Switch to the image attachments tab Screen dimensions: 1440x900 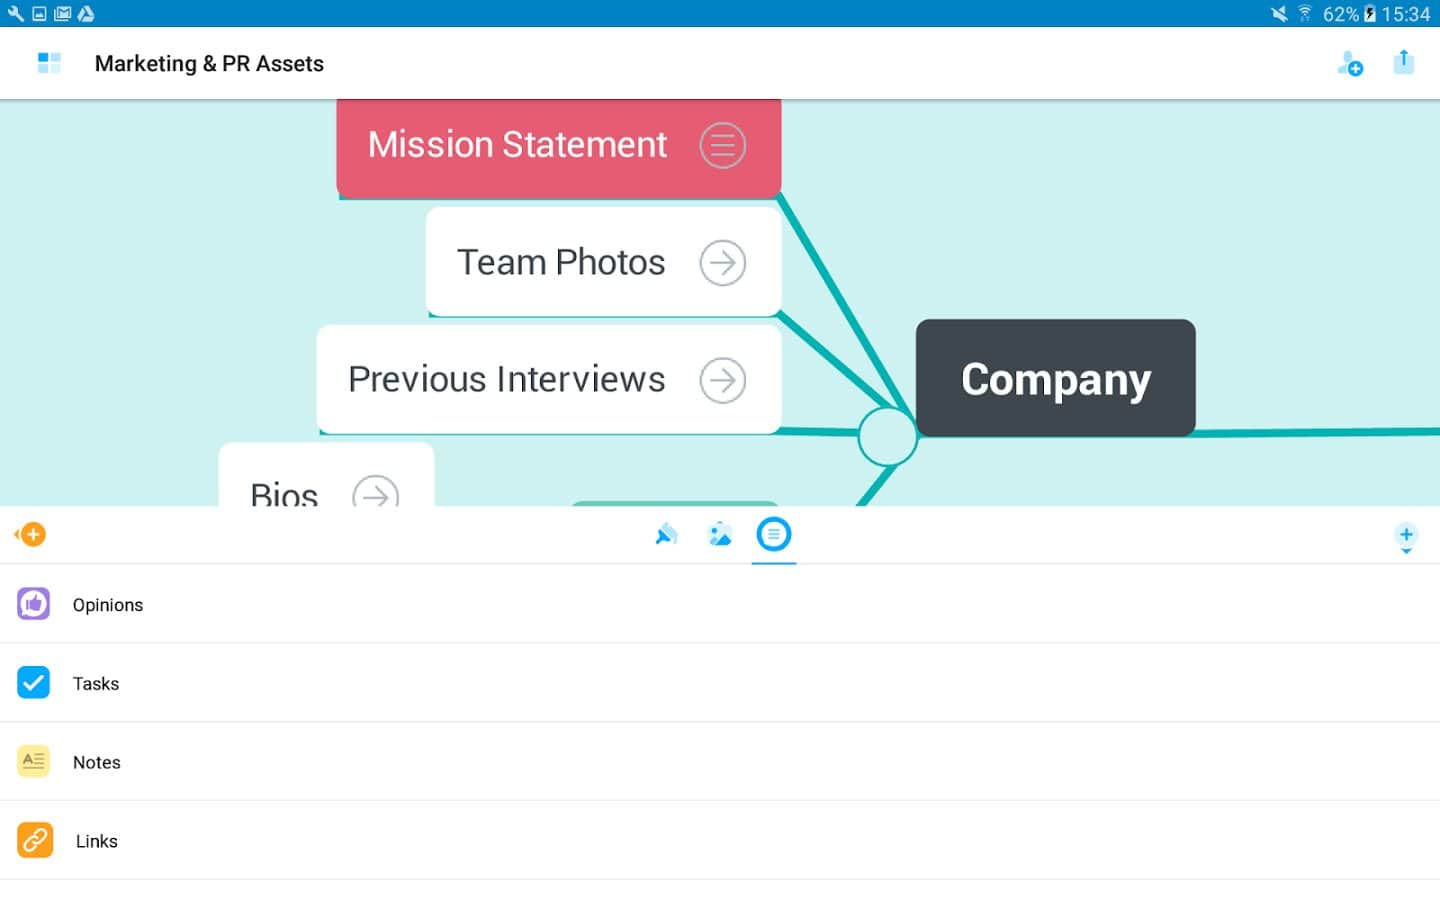[720, 535]
